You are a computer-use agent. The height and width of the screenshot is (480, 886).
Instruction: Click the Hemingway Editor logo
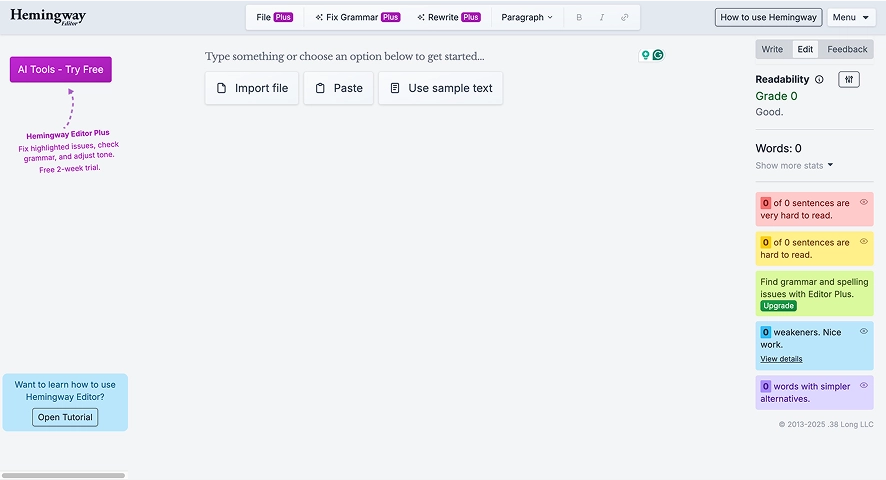48,17
